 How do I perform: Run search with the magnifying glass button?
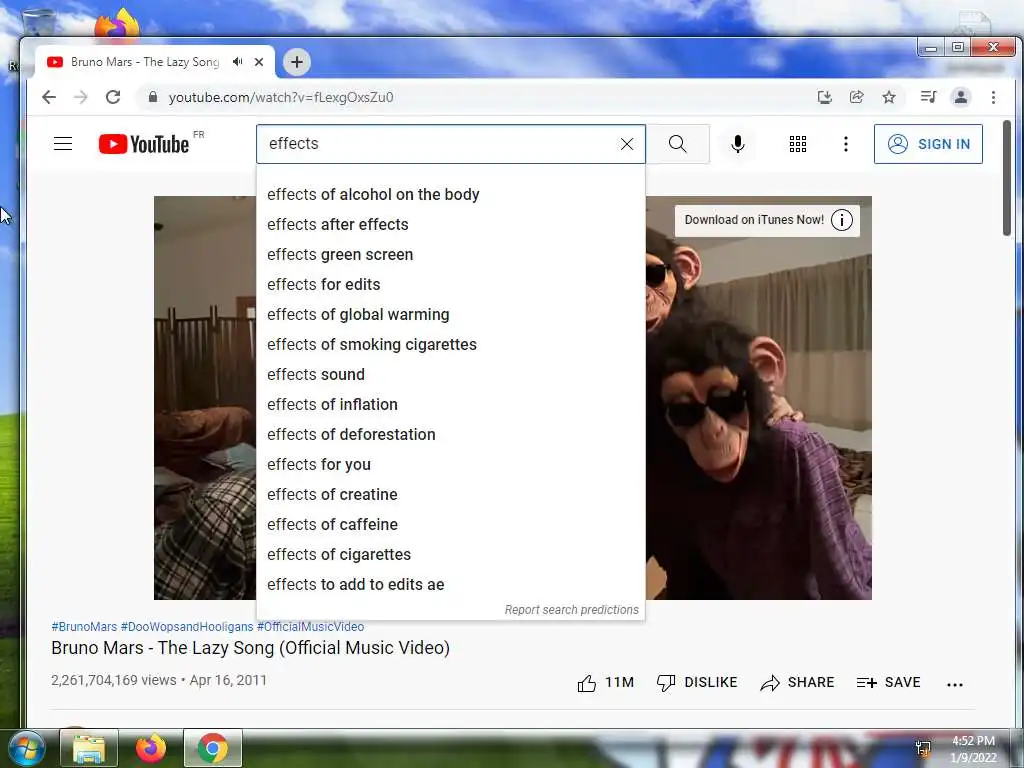coord(678,144)
